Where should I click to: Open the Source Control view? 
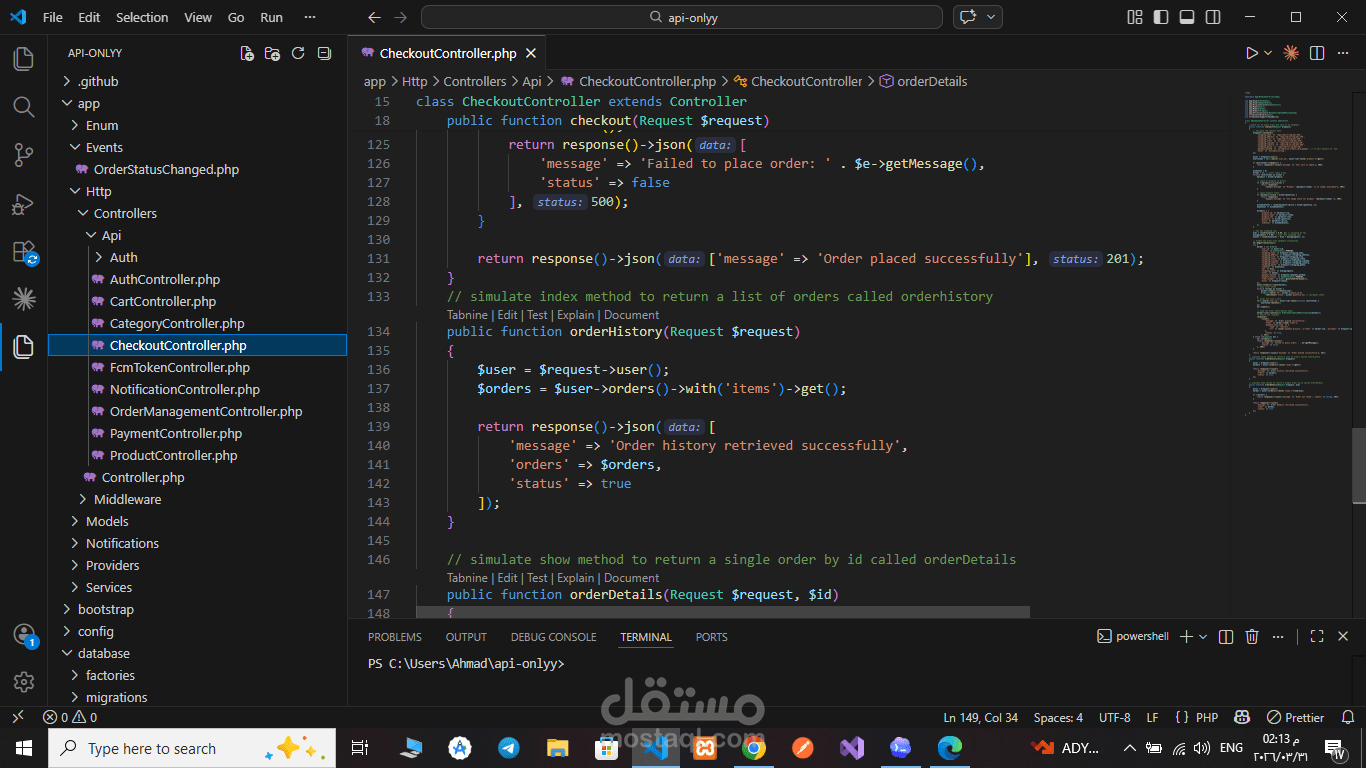(x=23, y=153)
